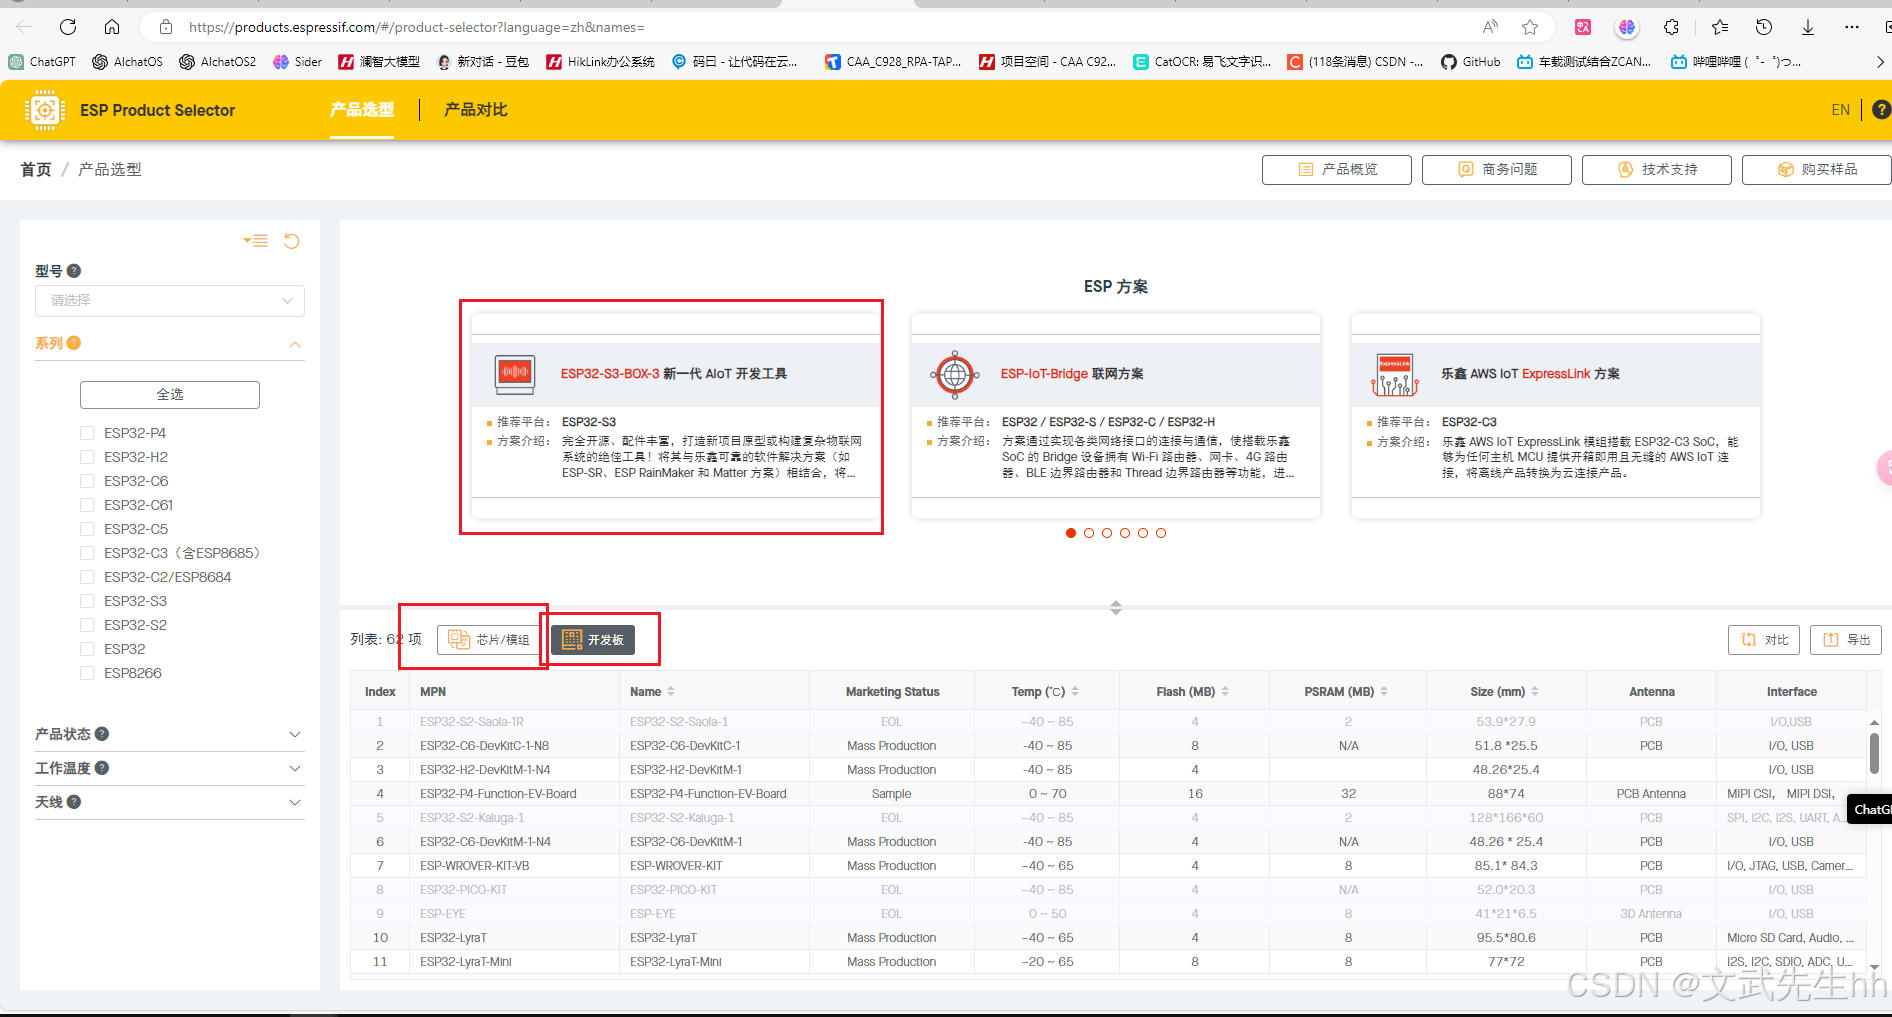Collapse the 系列 filter section

(x=295, y=344)
